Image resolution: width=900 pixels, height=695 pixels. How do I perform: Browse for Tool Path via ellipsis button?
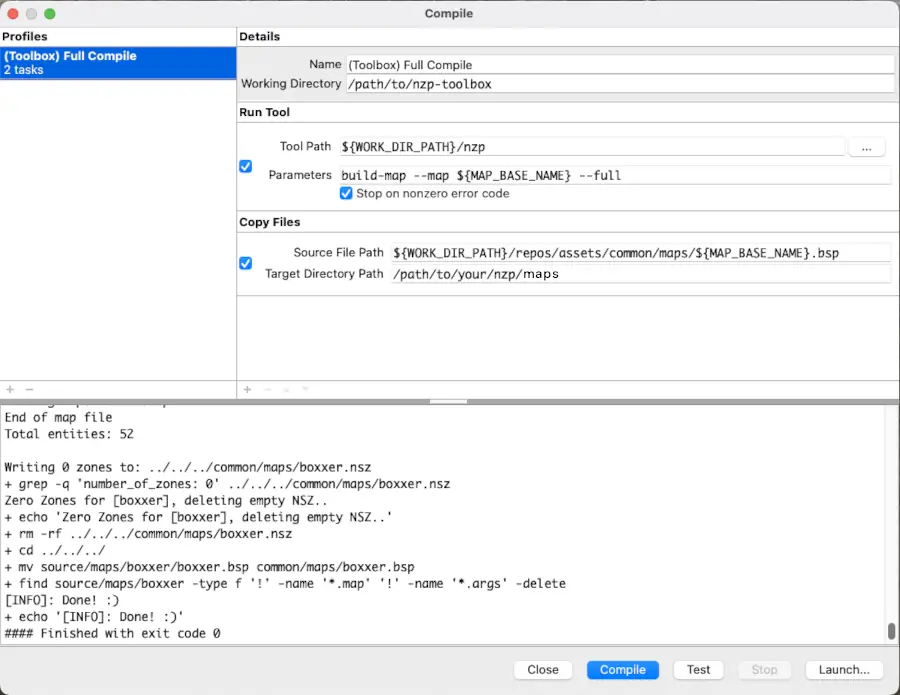(866, 146)
